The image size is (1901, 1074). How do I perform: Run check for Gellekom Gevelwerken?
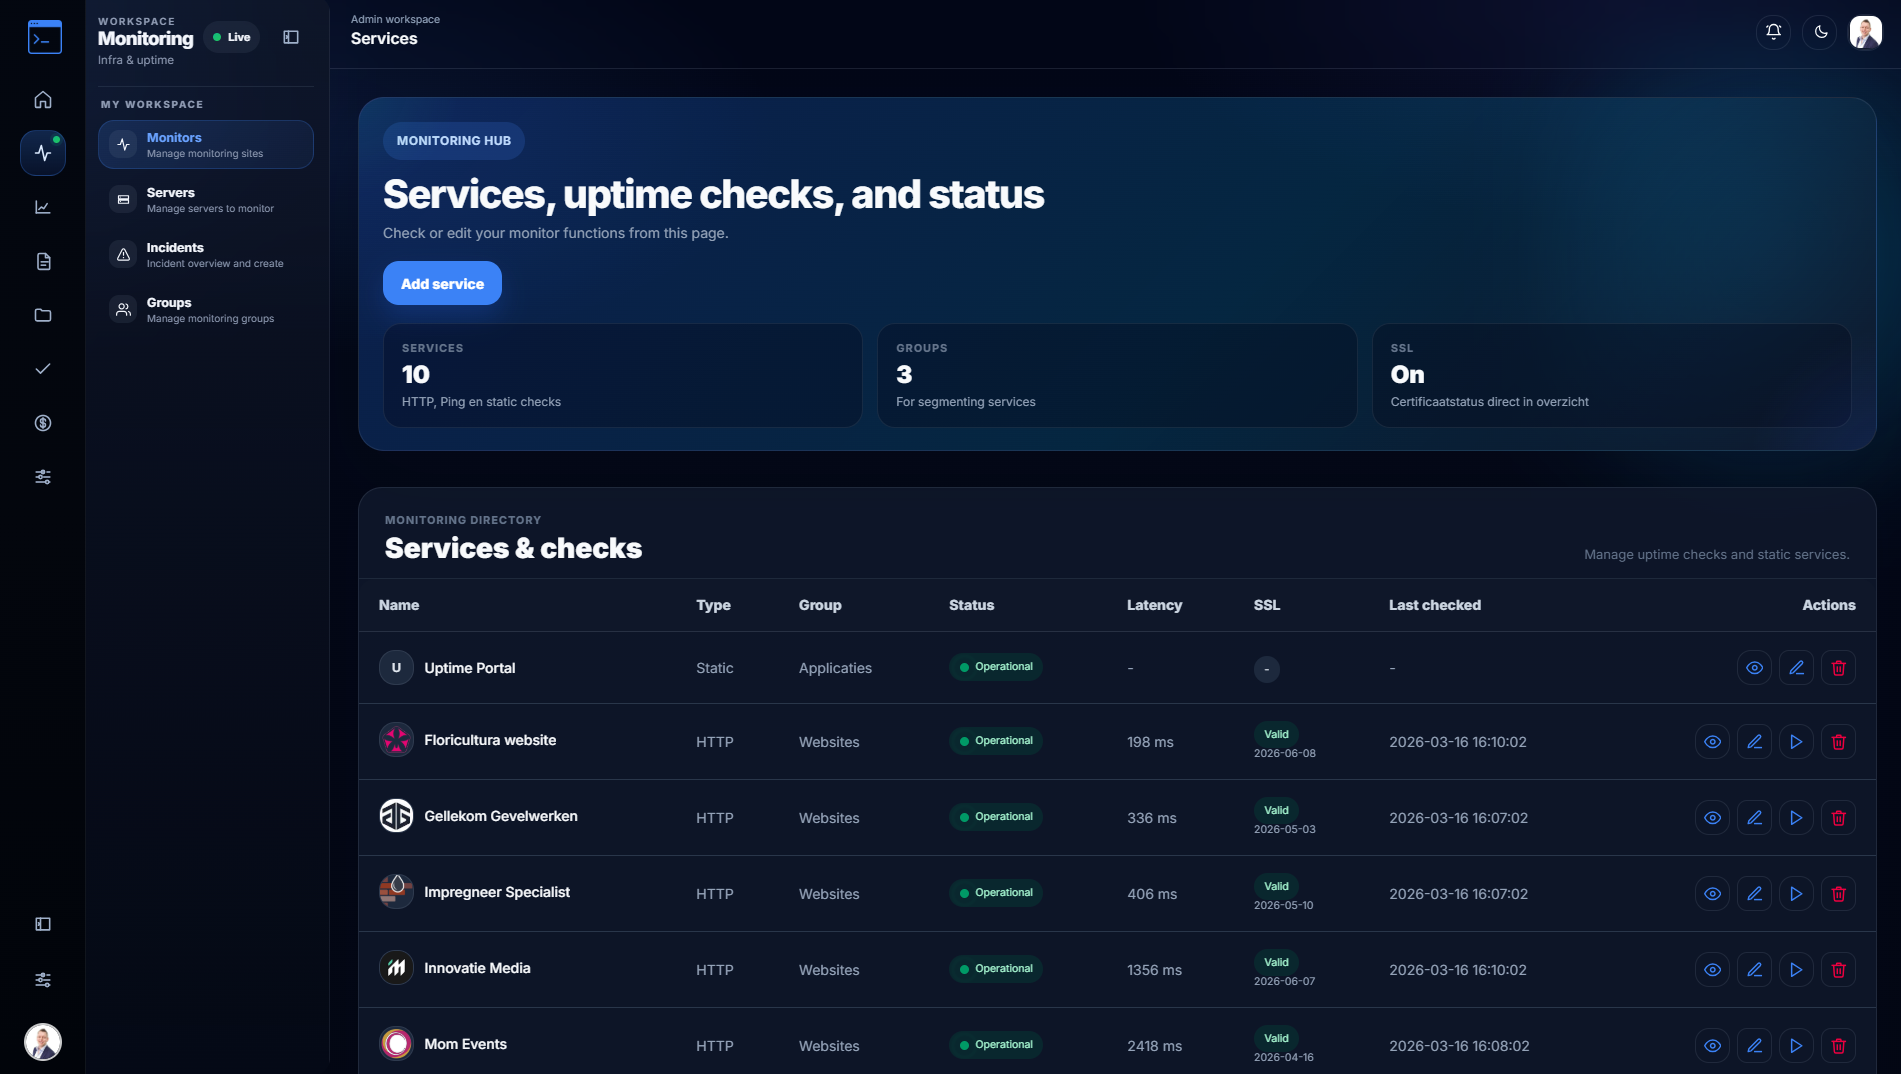(1796, 818)
